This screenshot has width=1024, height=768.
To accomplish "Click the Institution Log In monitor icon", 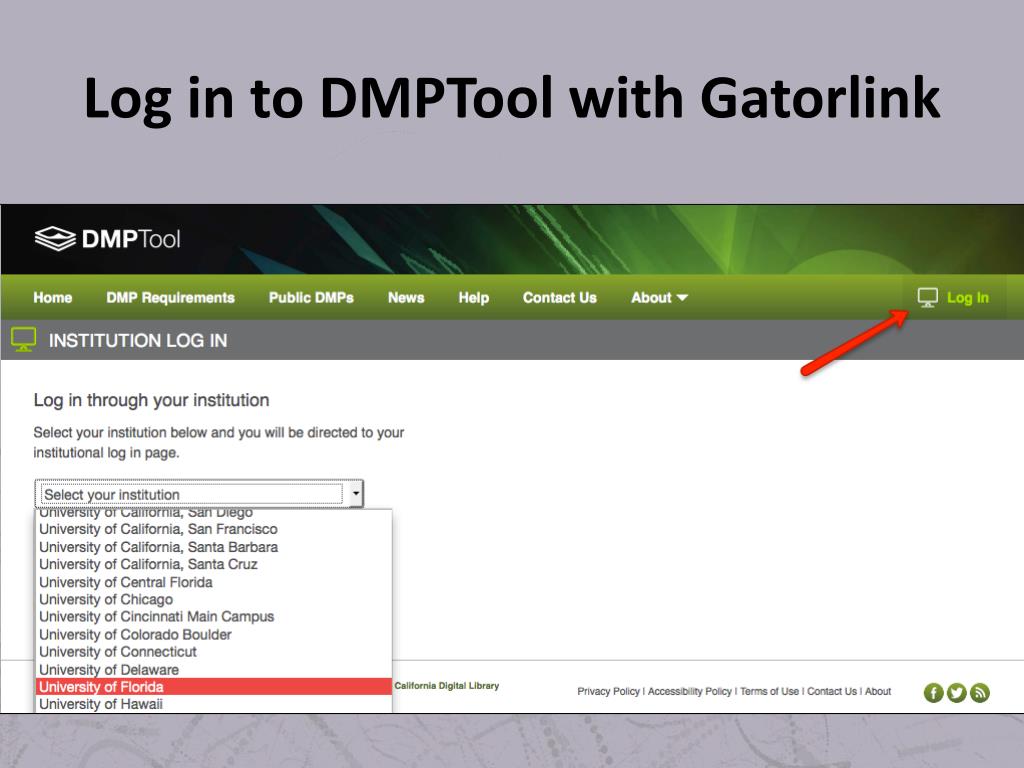I will (24, 340).
